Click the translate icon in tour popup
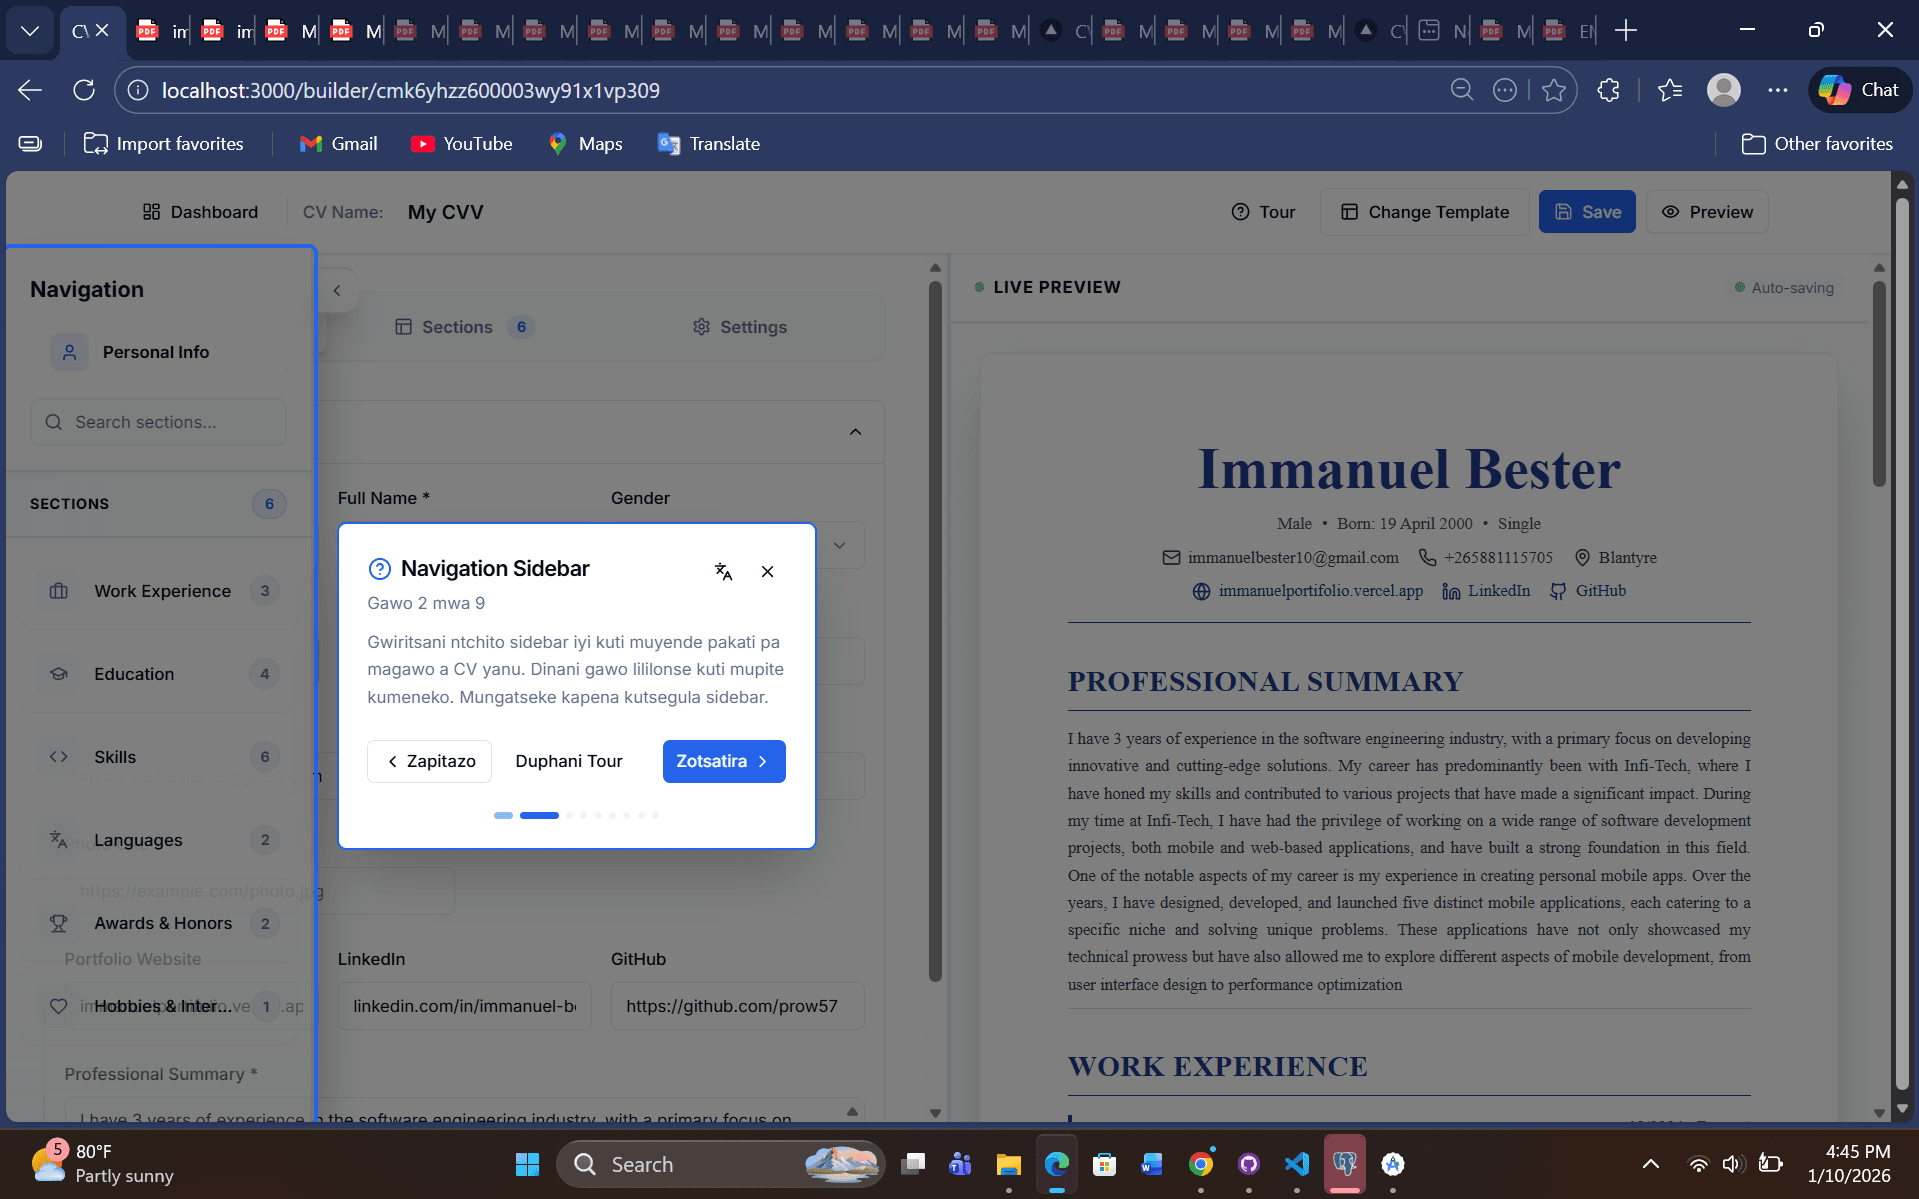Screen dimensions: 1919x1199 point(723,571)
